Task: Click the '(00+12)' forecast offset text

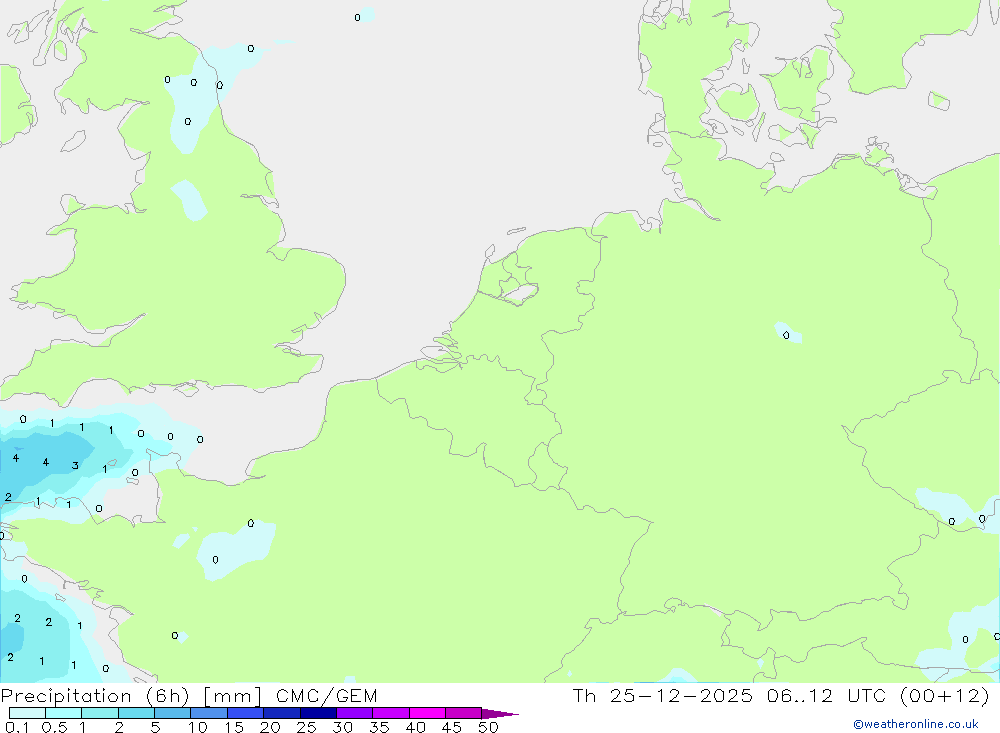Action: click(945, 696)
